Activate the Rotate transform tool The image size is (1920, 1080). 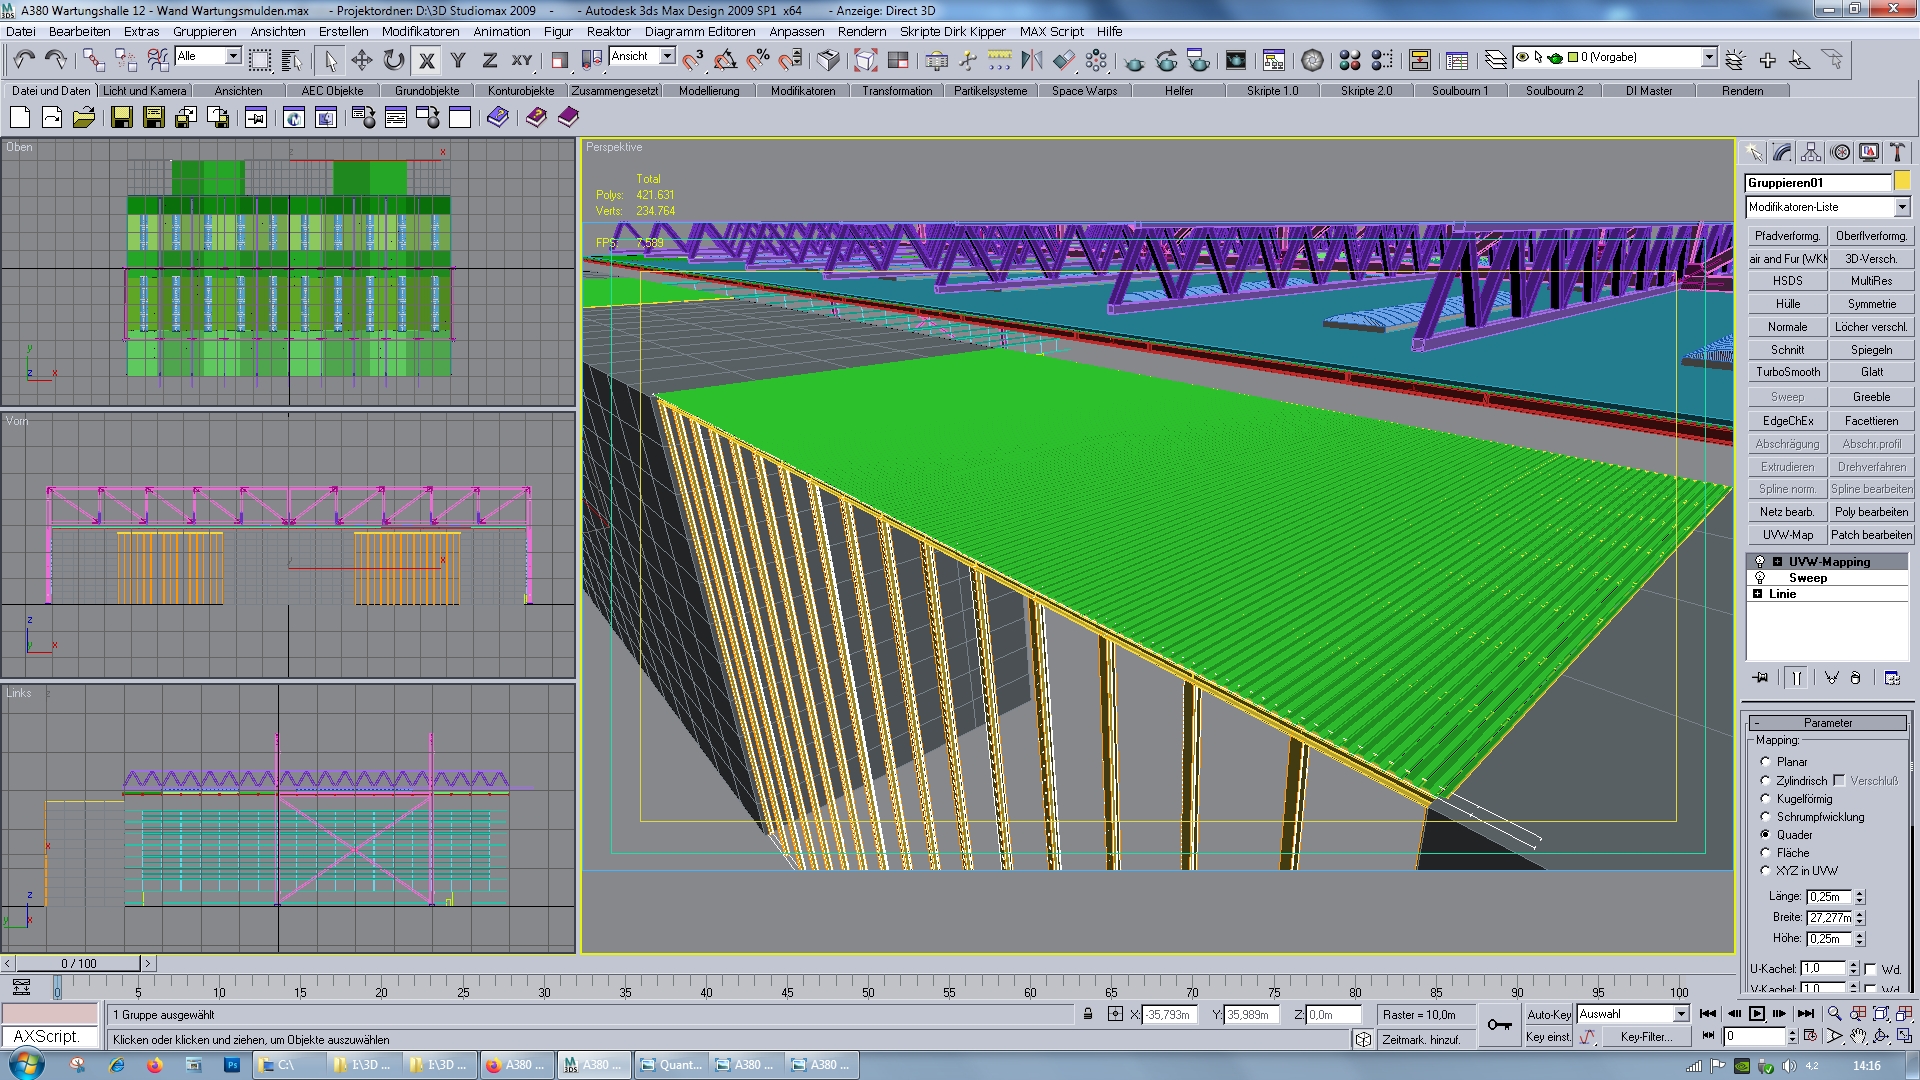pos(394,61)
